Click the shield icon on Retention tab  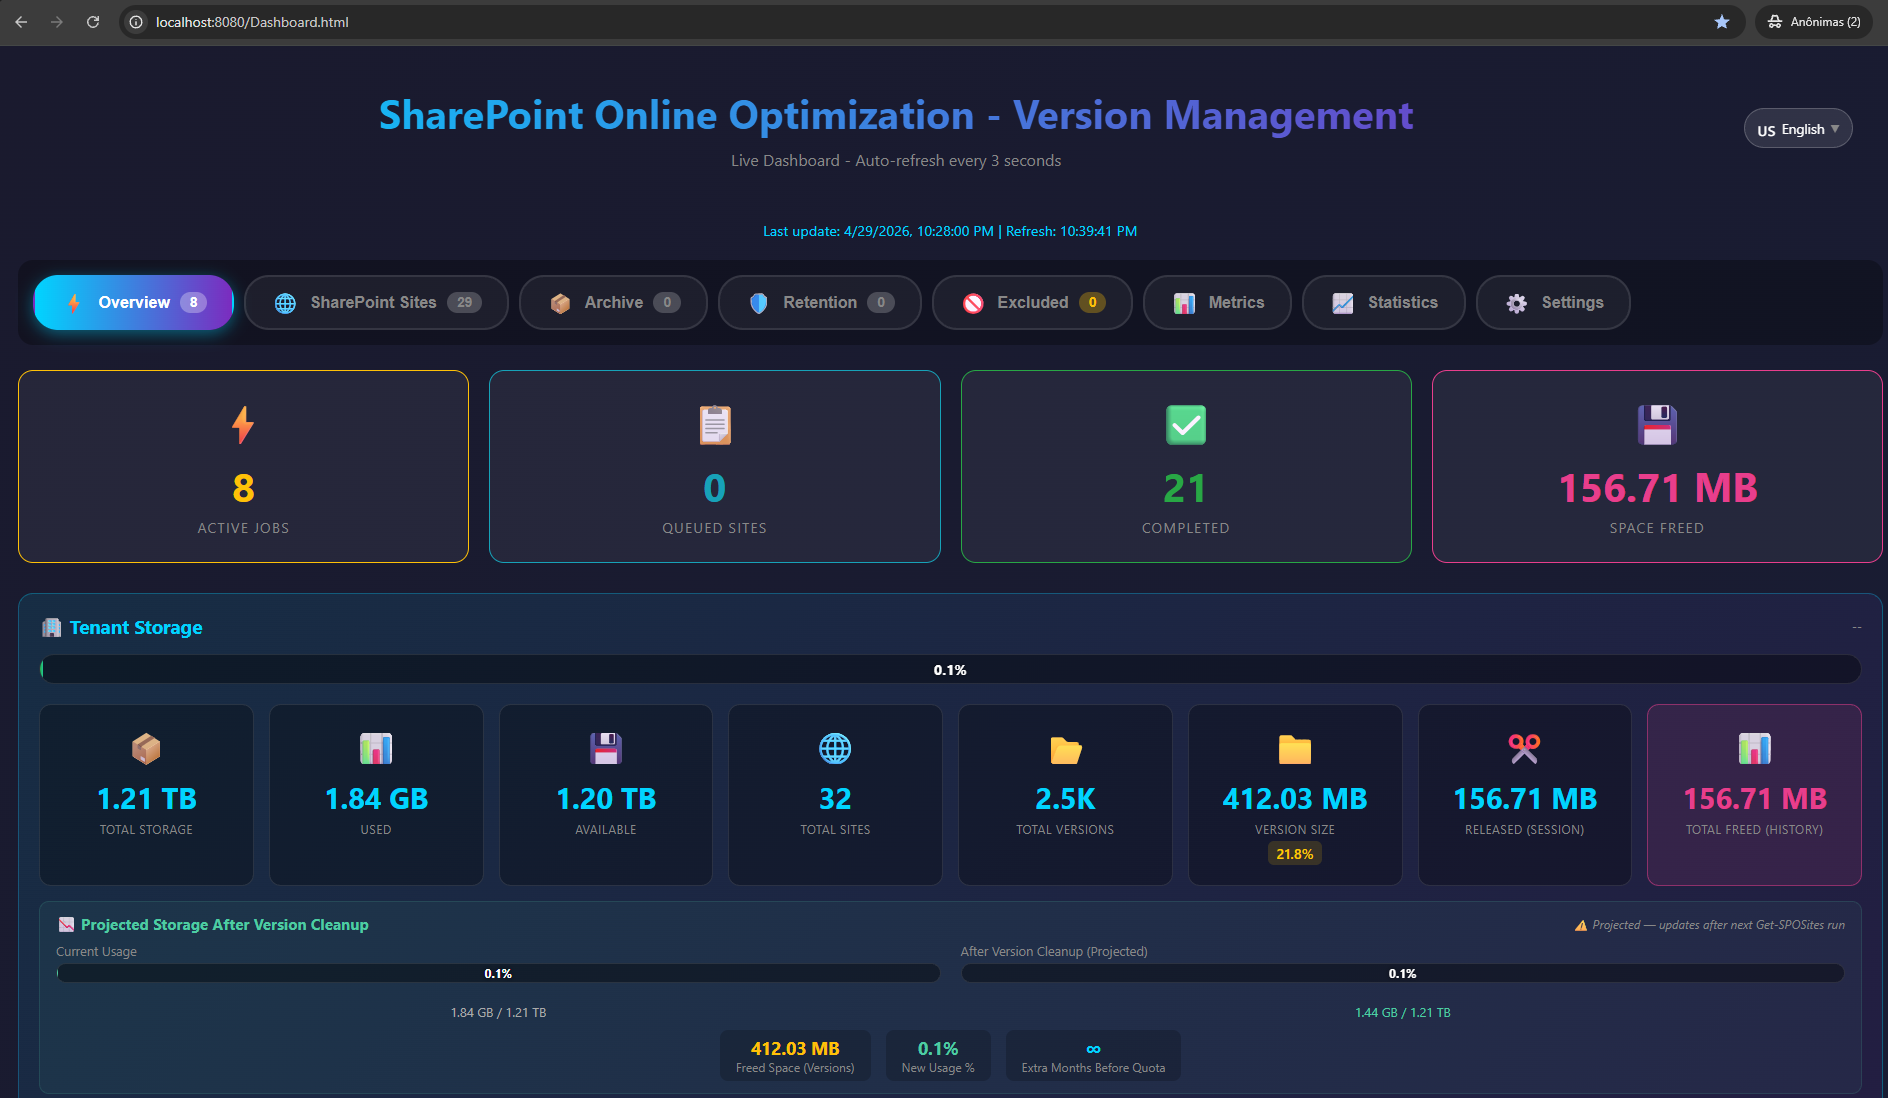pos(758,303)
